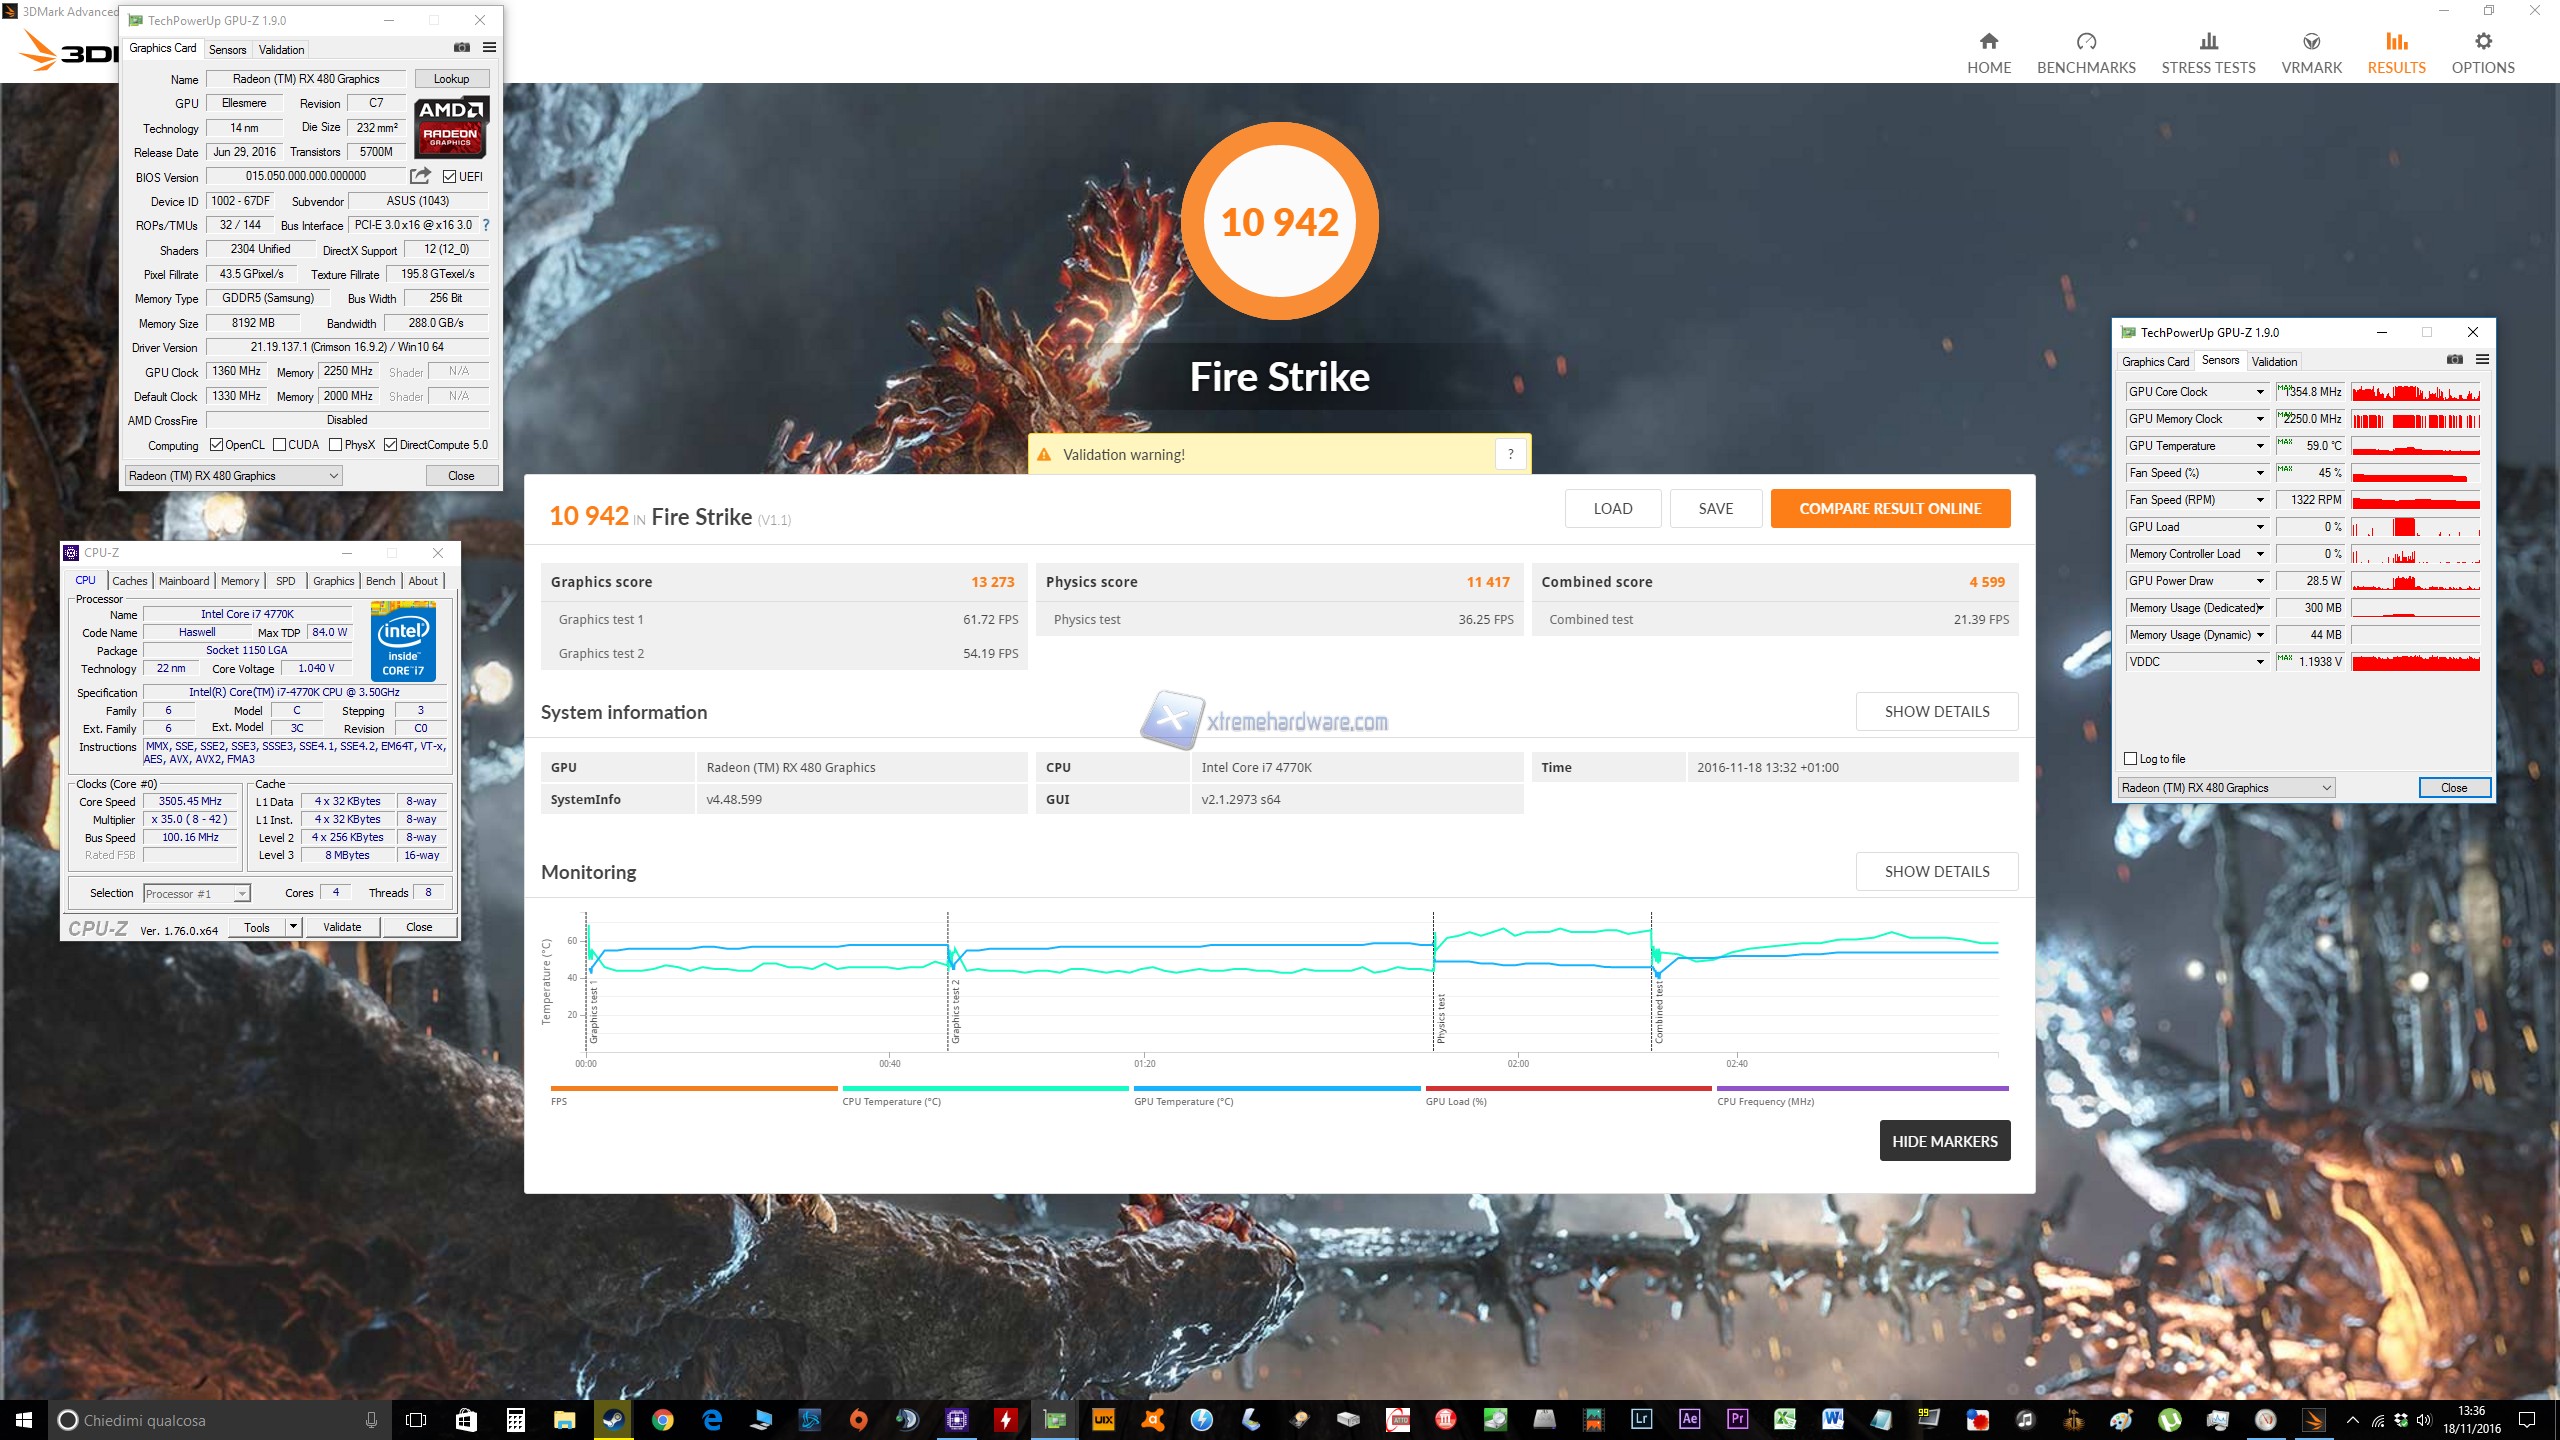This screenshot has height=1440, width=2560.
Task: Click the BIOS export share icon
Action: click(420, 176)
